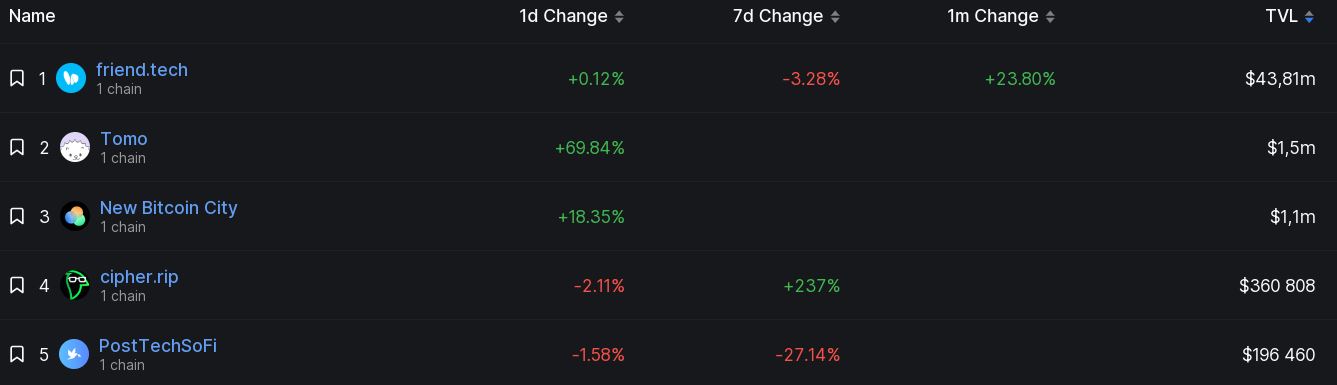The width and height of the screenshot is (1337, 385).
Task: Open the New Bitcoin City link
Action: 169,208
